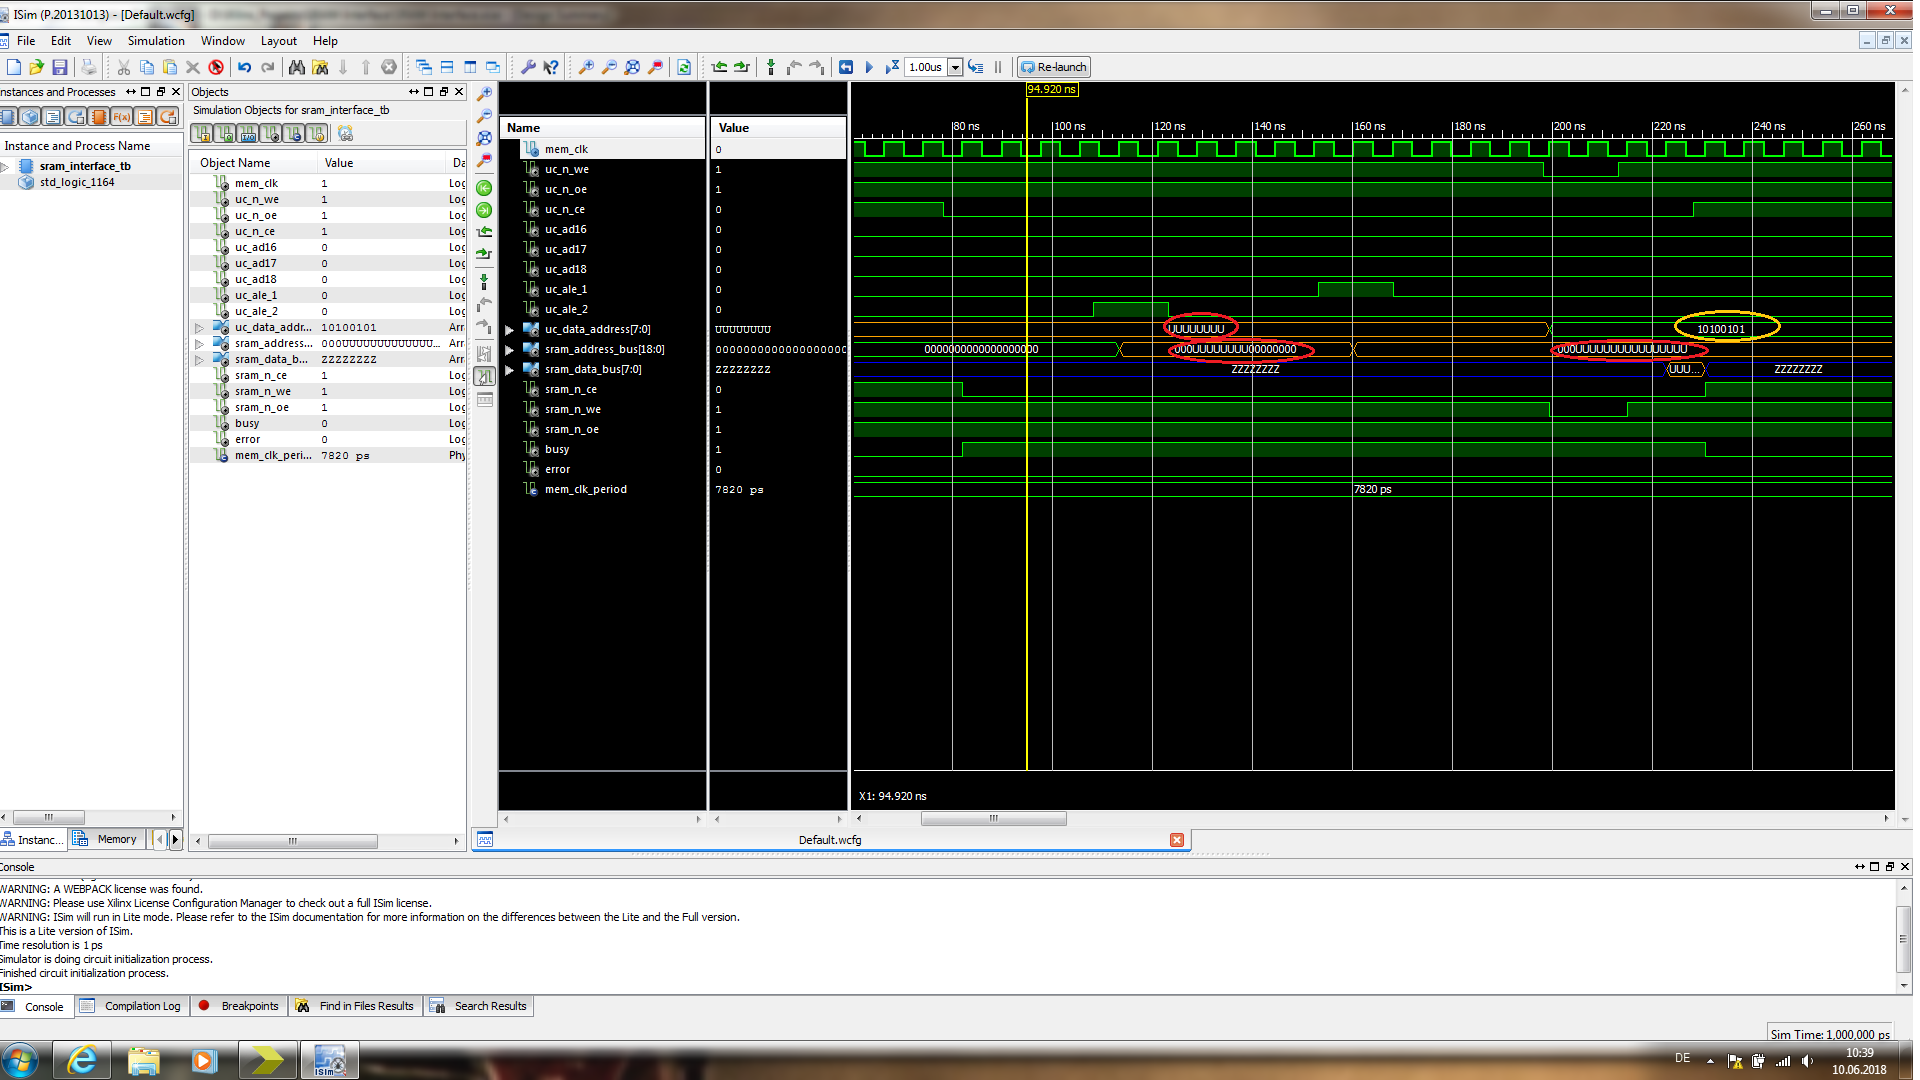This screenshot has height=1080, width=1920.
Task: Click the Zoom to Full View toolbar icon
Action: (632, 67)
